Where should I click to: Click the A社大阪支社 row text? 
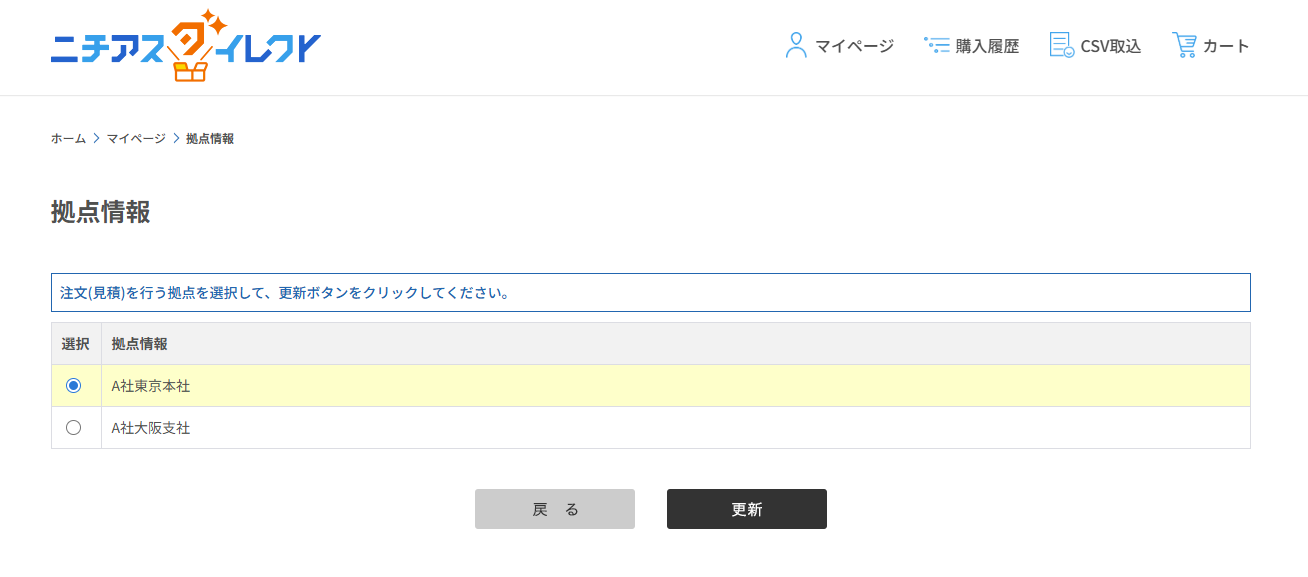pyautogui.click(x=151, y=428)
